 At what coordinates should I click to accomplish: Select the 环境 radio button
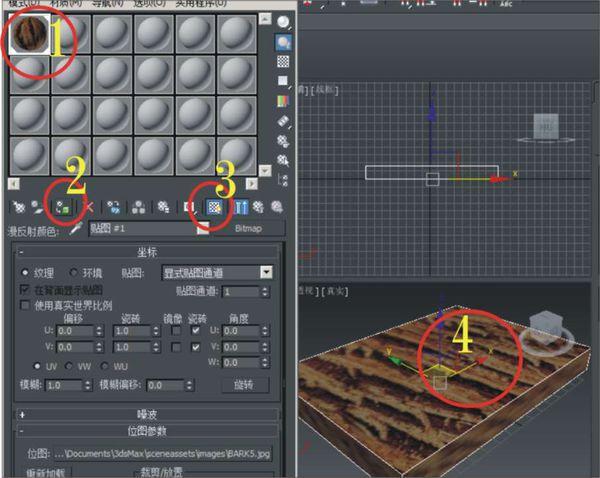coord(74,272)
